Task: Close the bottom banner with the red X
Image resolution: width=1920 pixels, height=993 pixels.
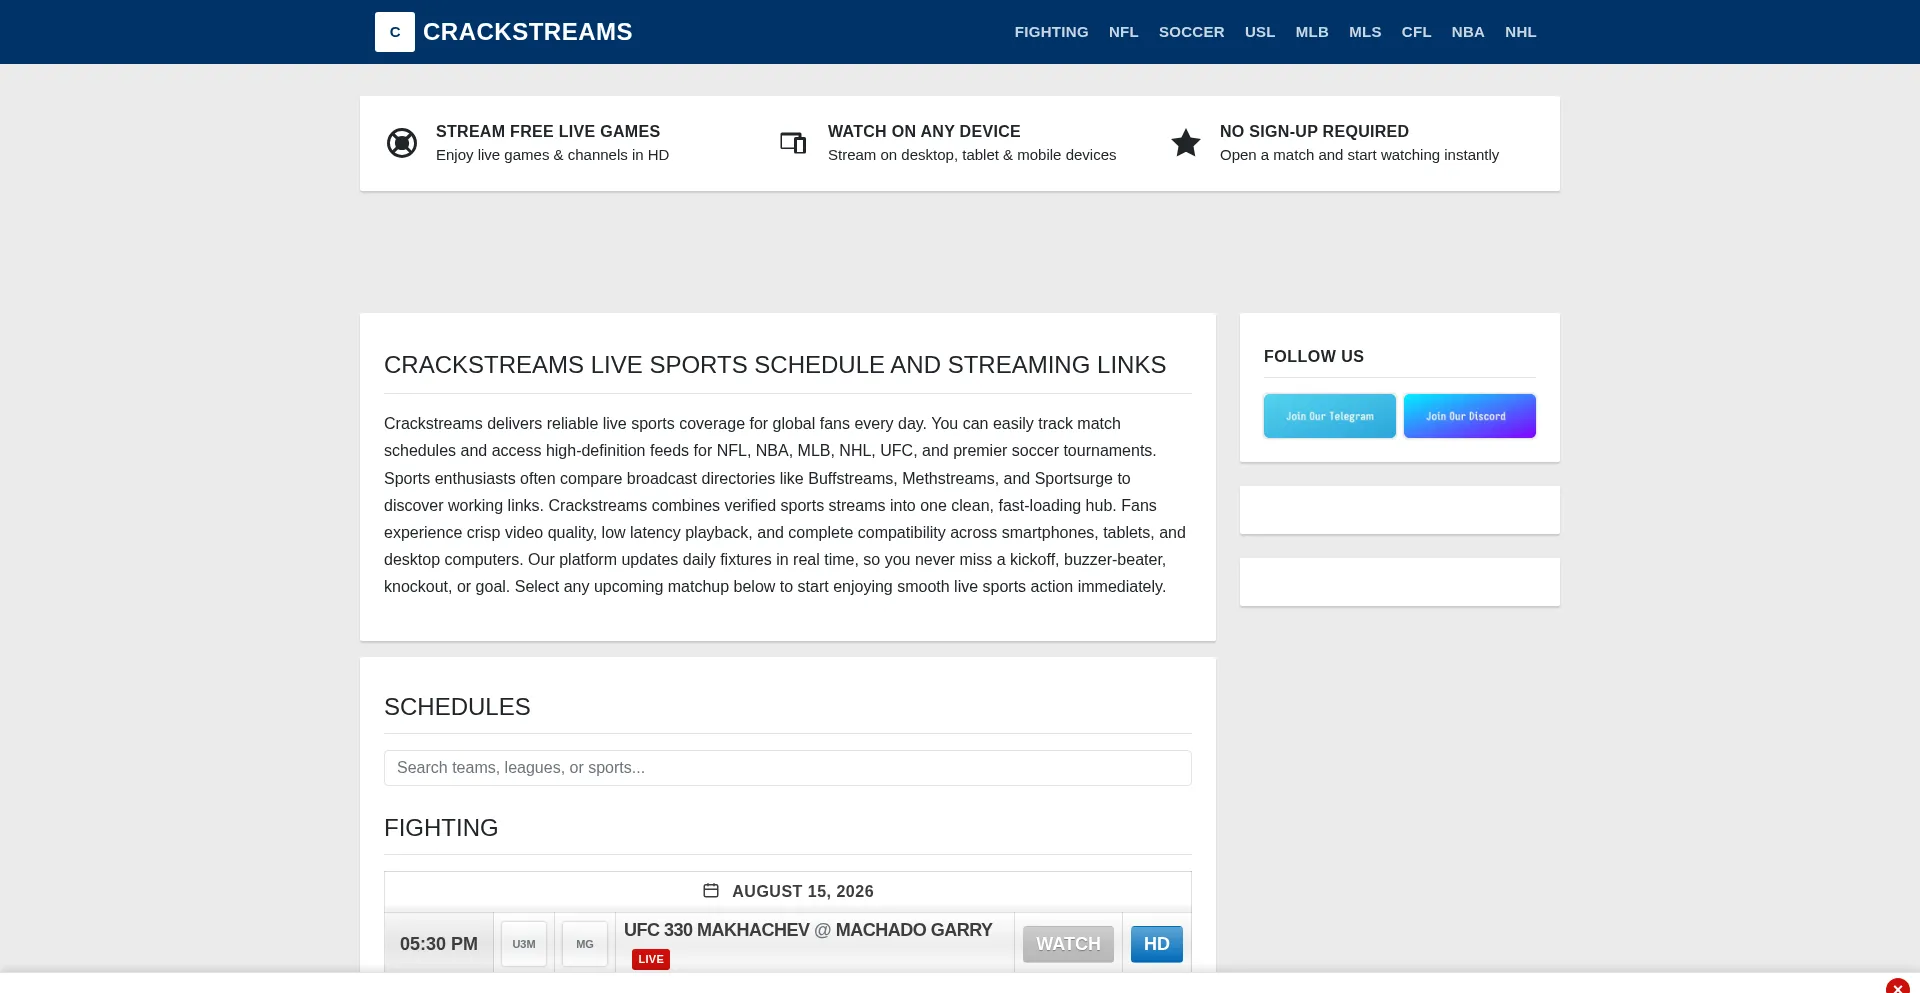Action: [1897, 987]
